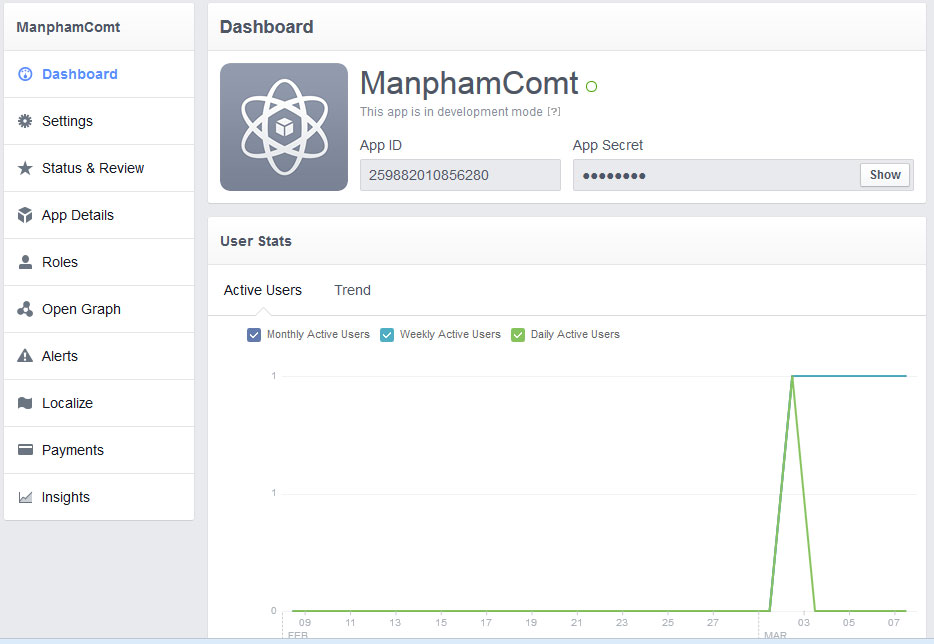Screen dimensions: 934x644
Task: Click the 09 date tick on chart axis
Action: (304, 622)
